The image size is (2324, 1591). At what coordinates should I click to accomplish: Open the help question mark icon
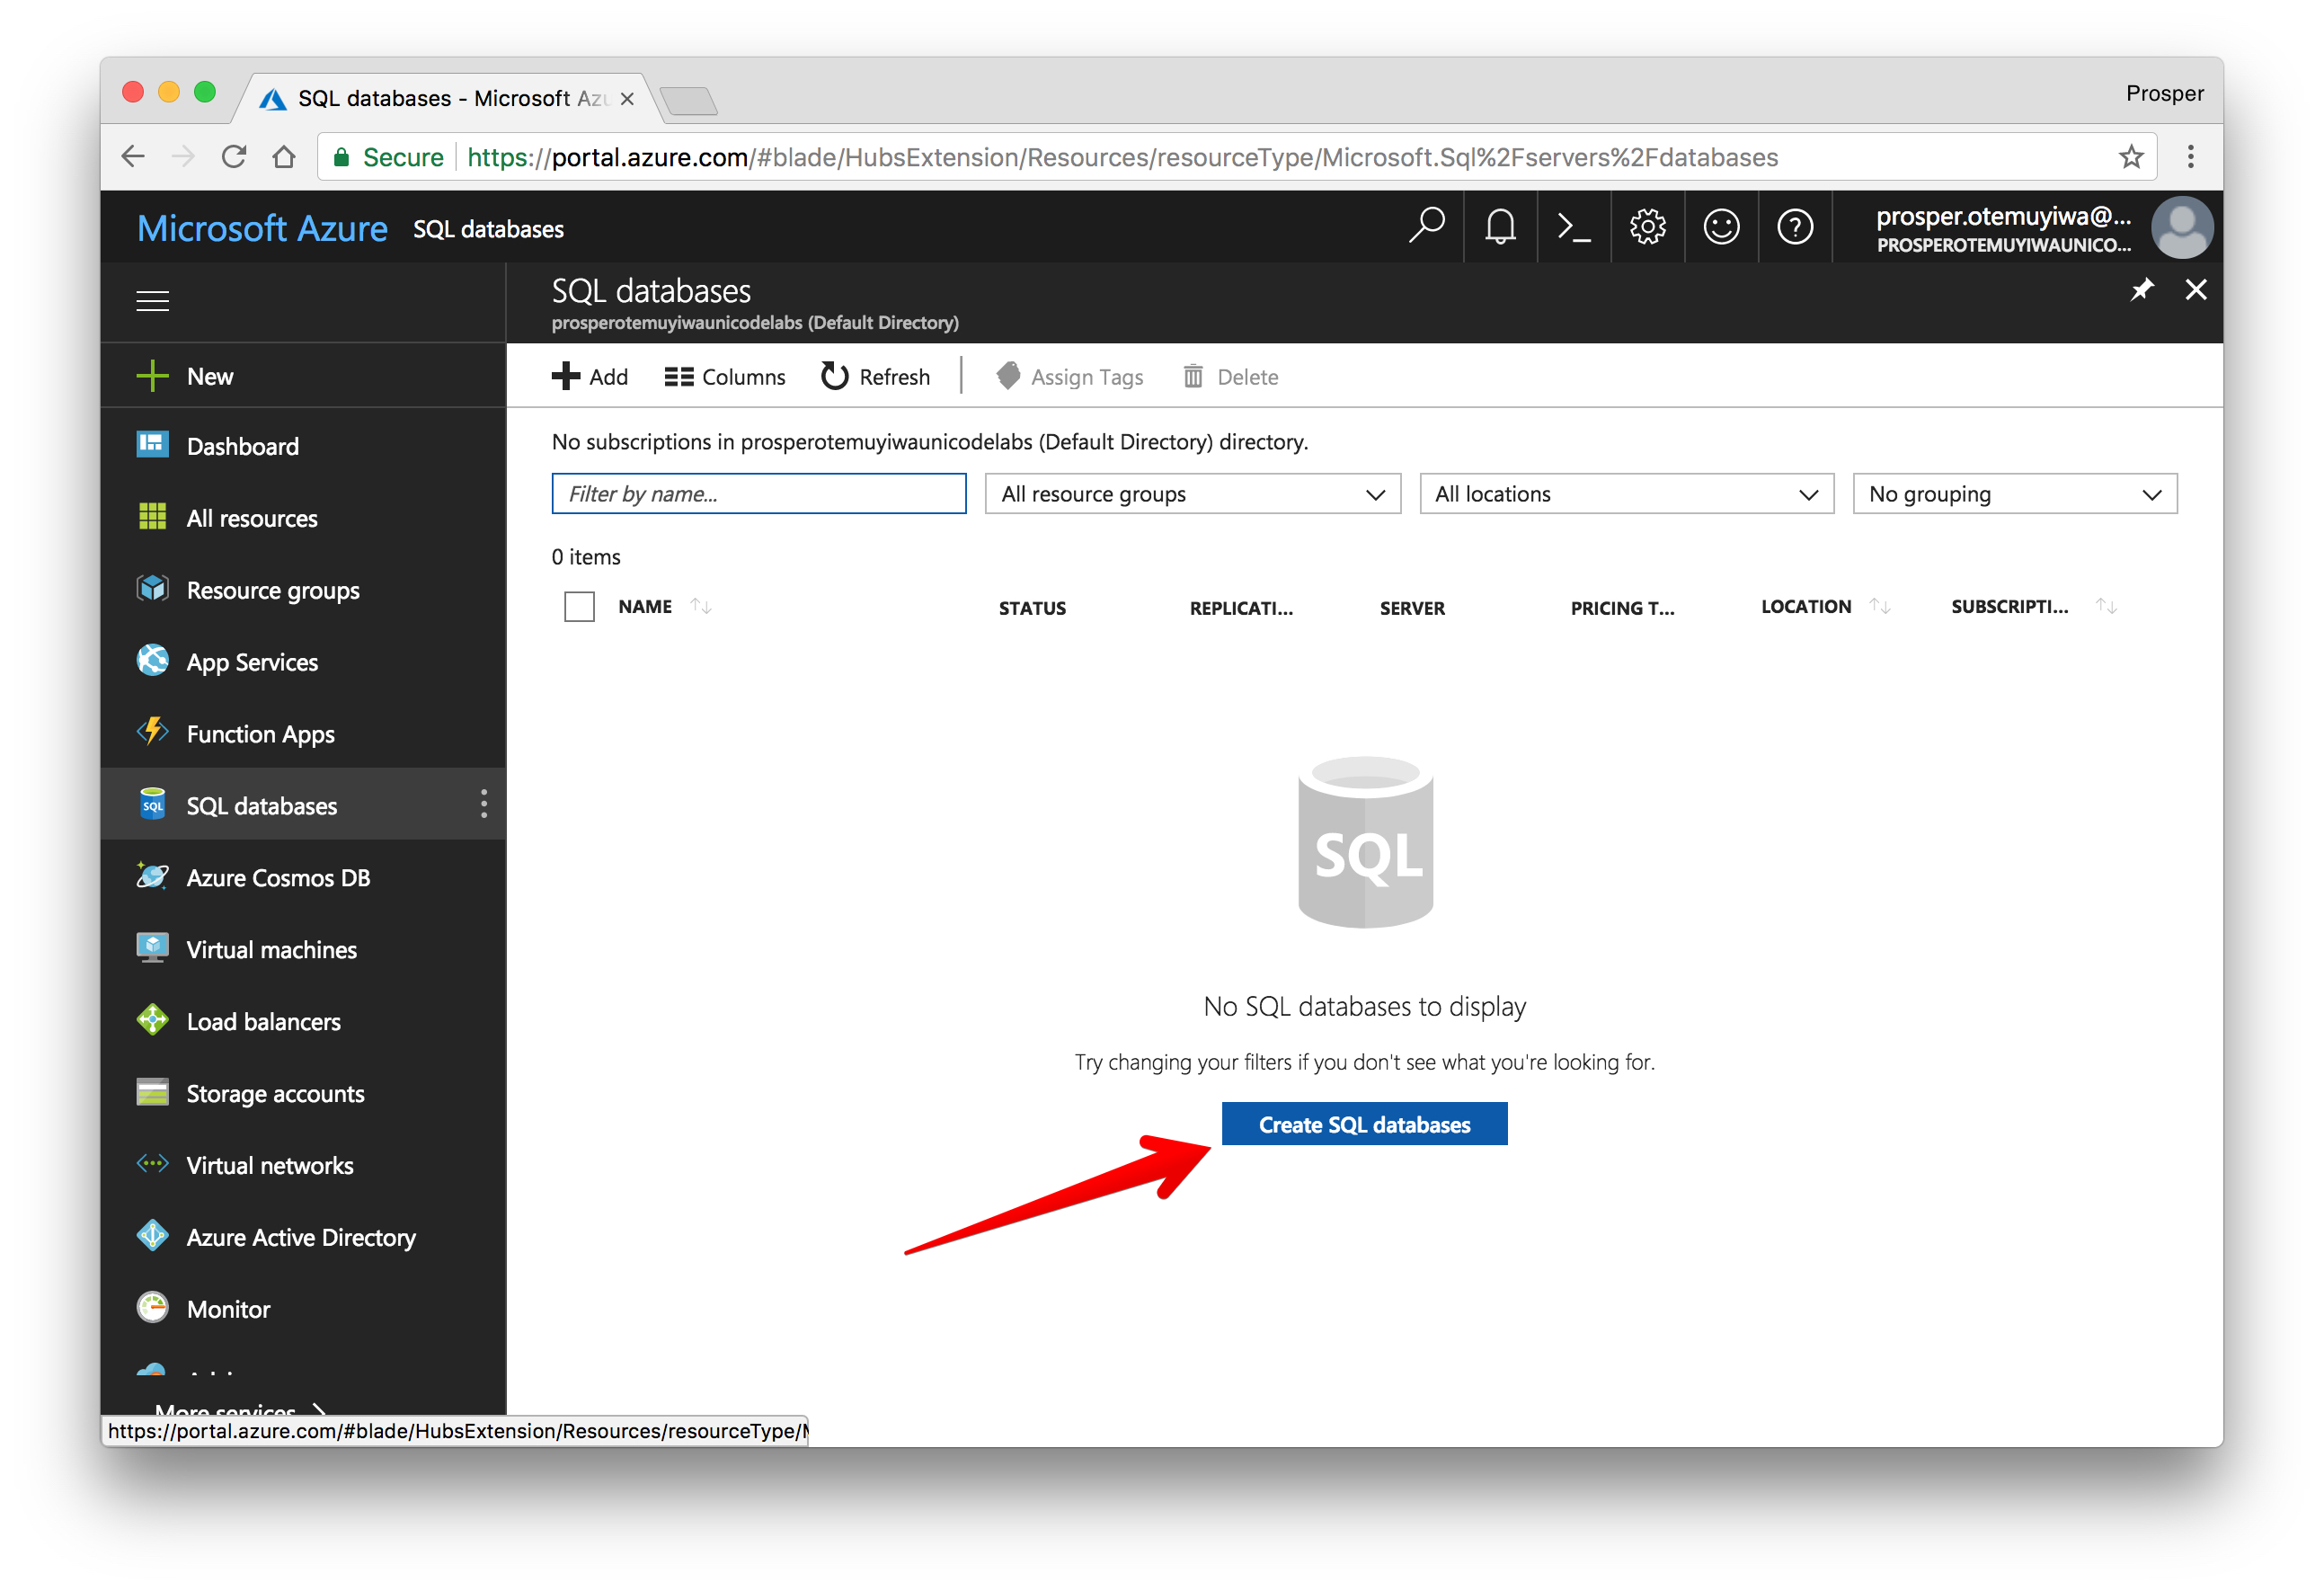tap(1795, 227)
